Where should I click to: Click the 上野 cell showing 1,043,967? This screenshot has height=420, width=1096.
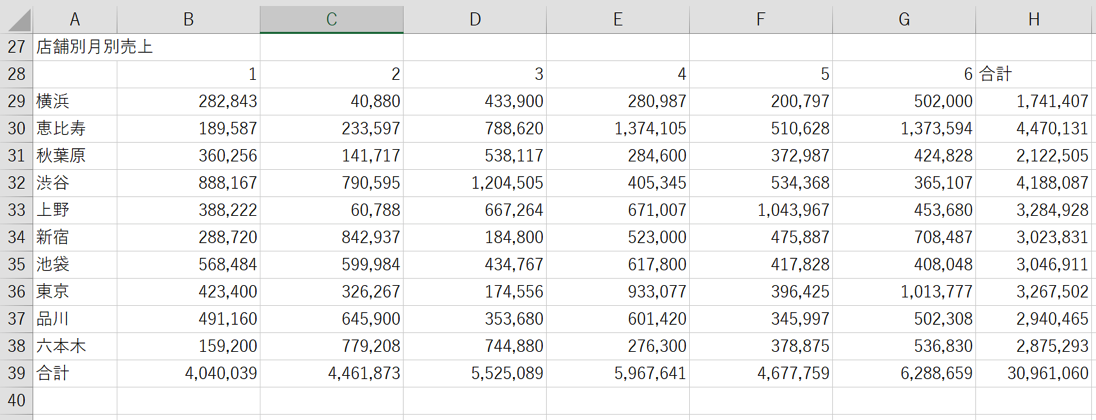tap(761, 210)
